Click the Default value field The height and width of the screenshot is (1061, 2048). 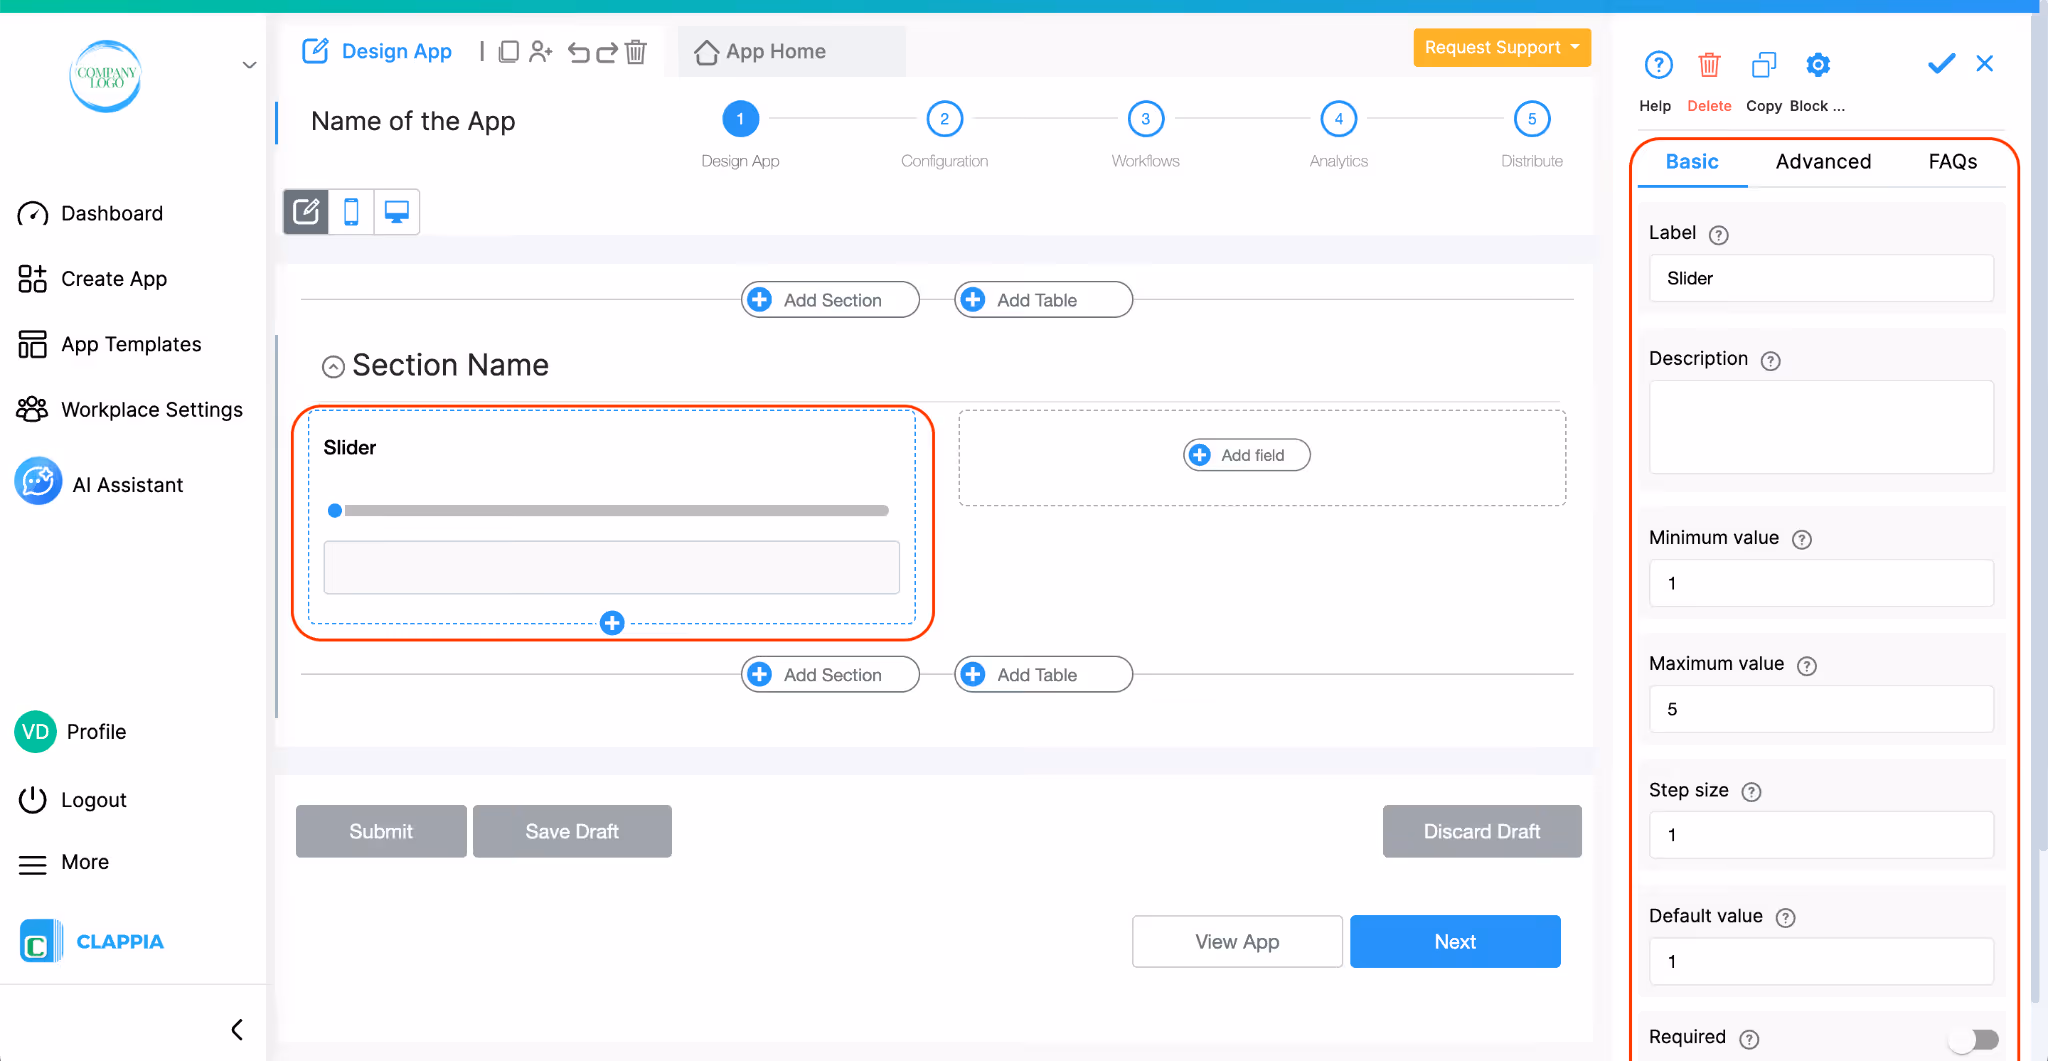tap(1821, 961)
